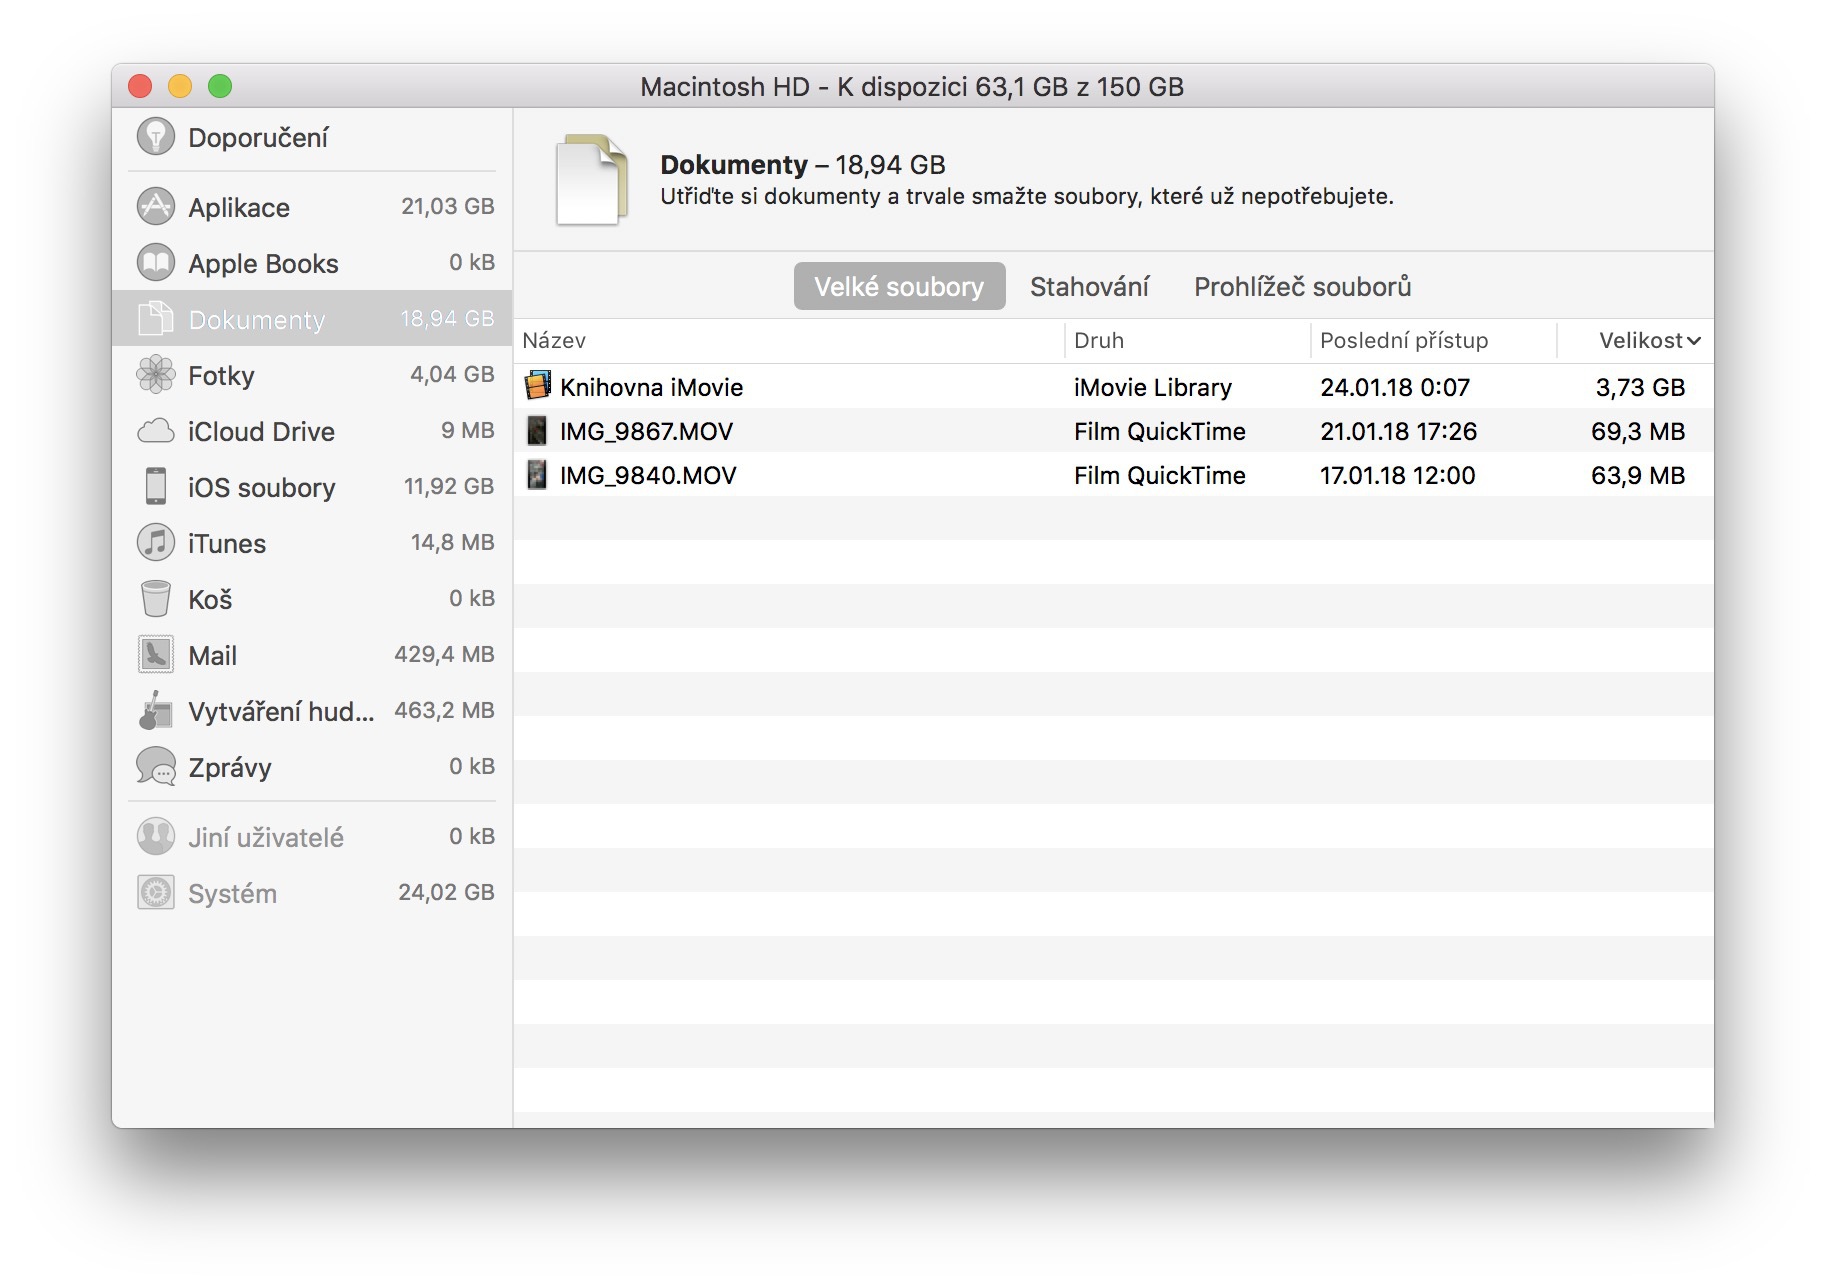Click the Mail stamp icon
The width and height of the screenshot is (1826, 1288).
155,655
